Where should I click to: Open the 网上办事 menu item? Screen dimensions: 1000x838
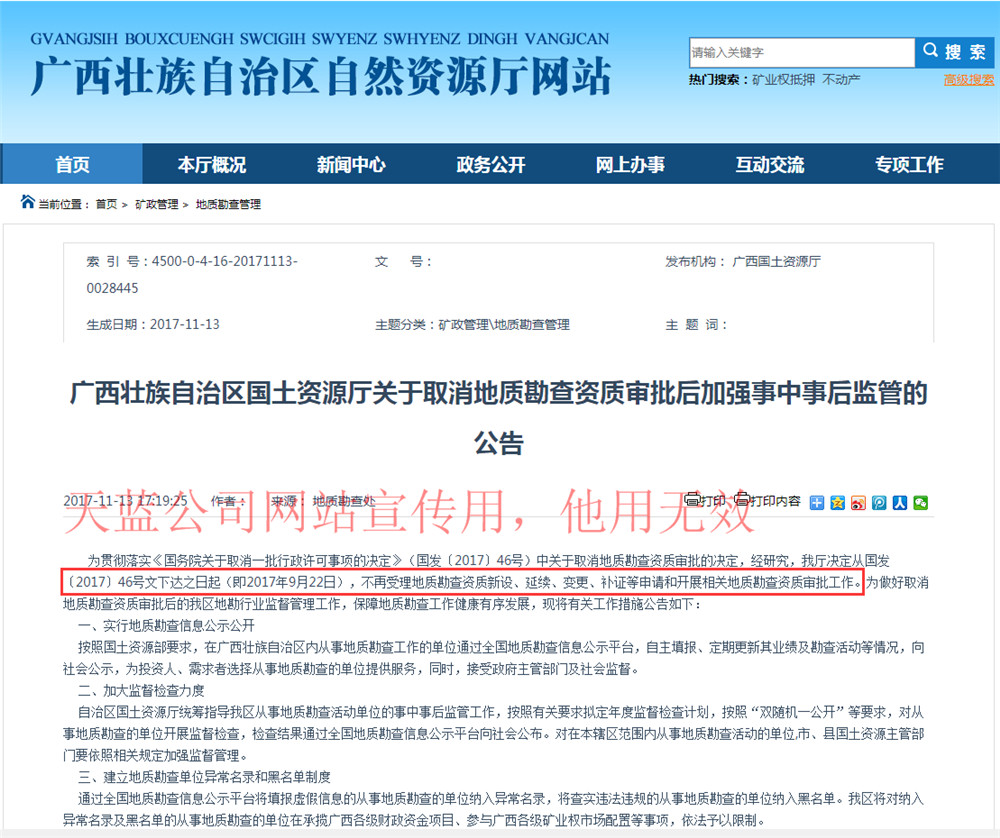(x=630, y=164)
